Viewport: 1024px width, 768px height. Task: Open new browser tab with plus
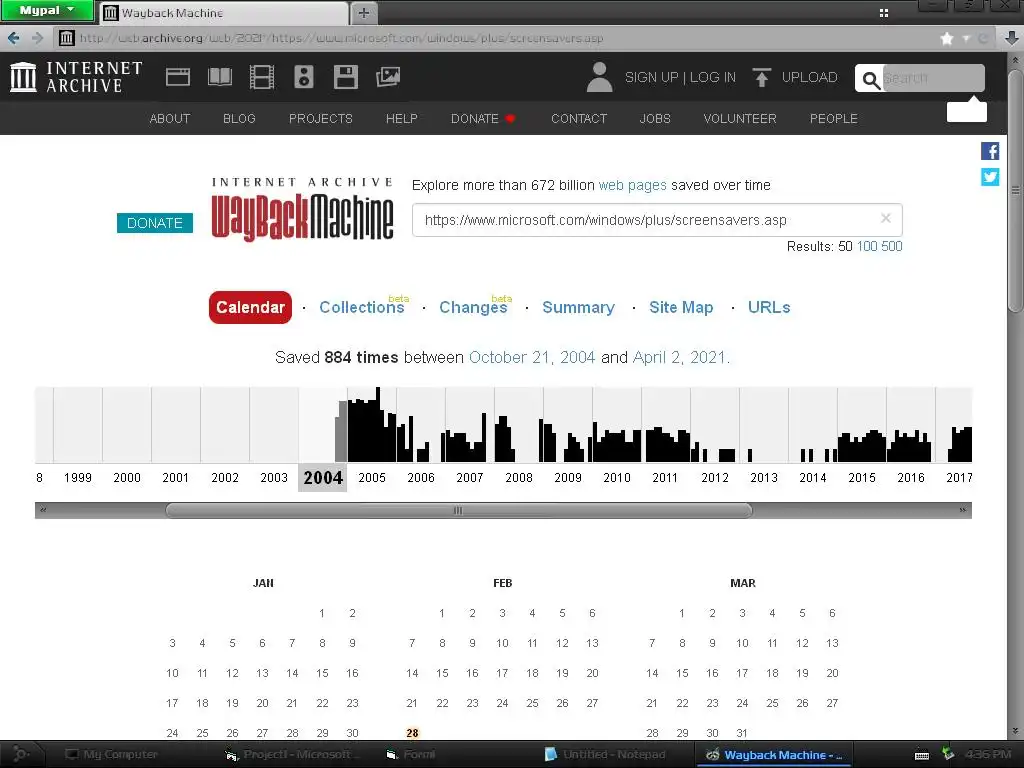coord(364,12)
